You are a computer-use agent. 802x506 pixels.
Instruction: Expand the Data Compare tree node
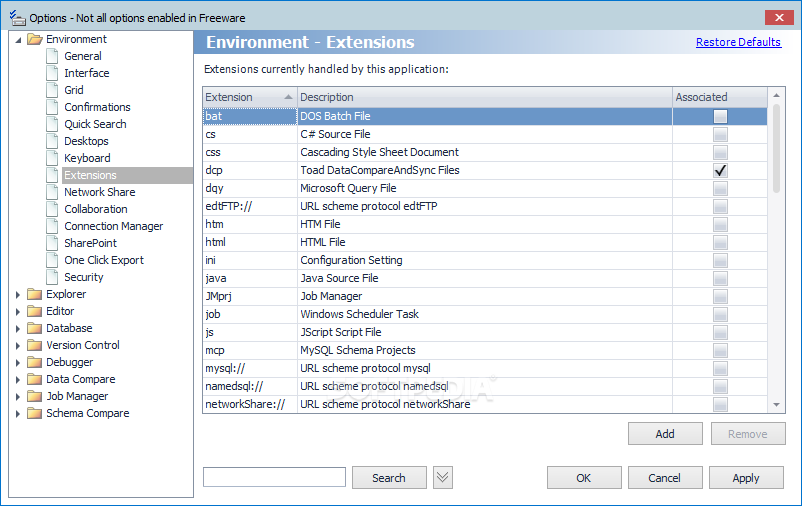click(x=18, y=380)
